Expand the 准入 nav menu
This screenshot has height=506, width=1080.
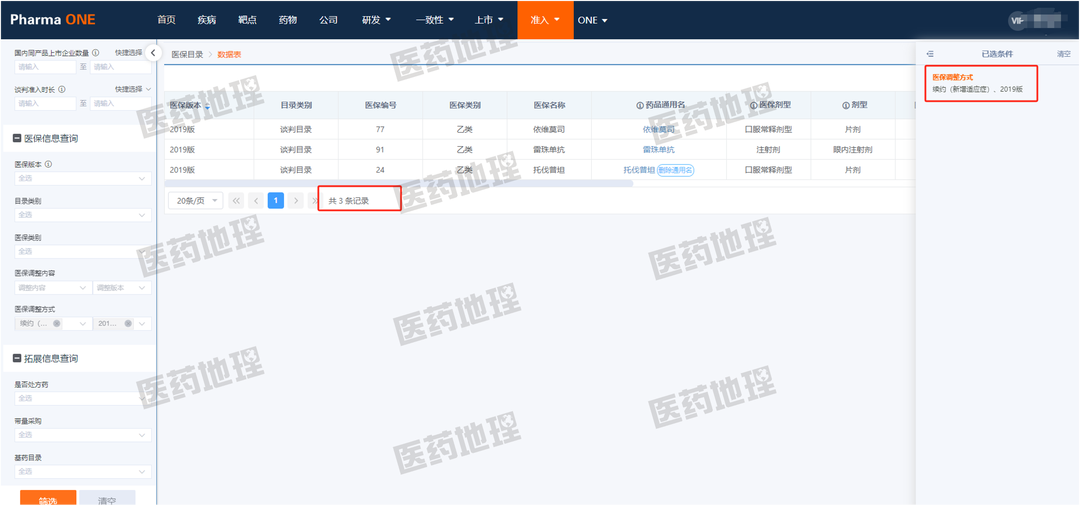pos(546,20)
